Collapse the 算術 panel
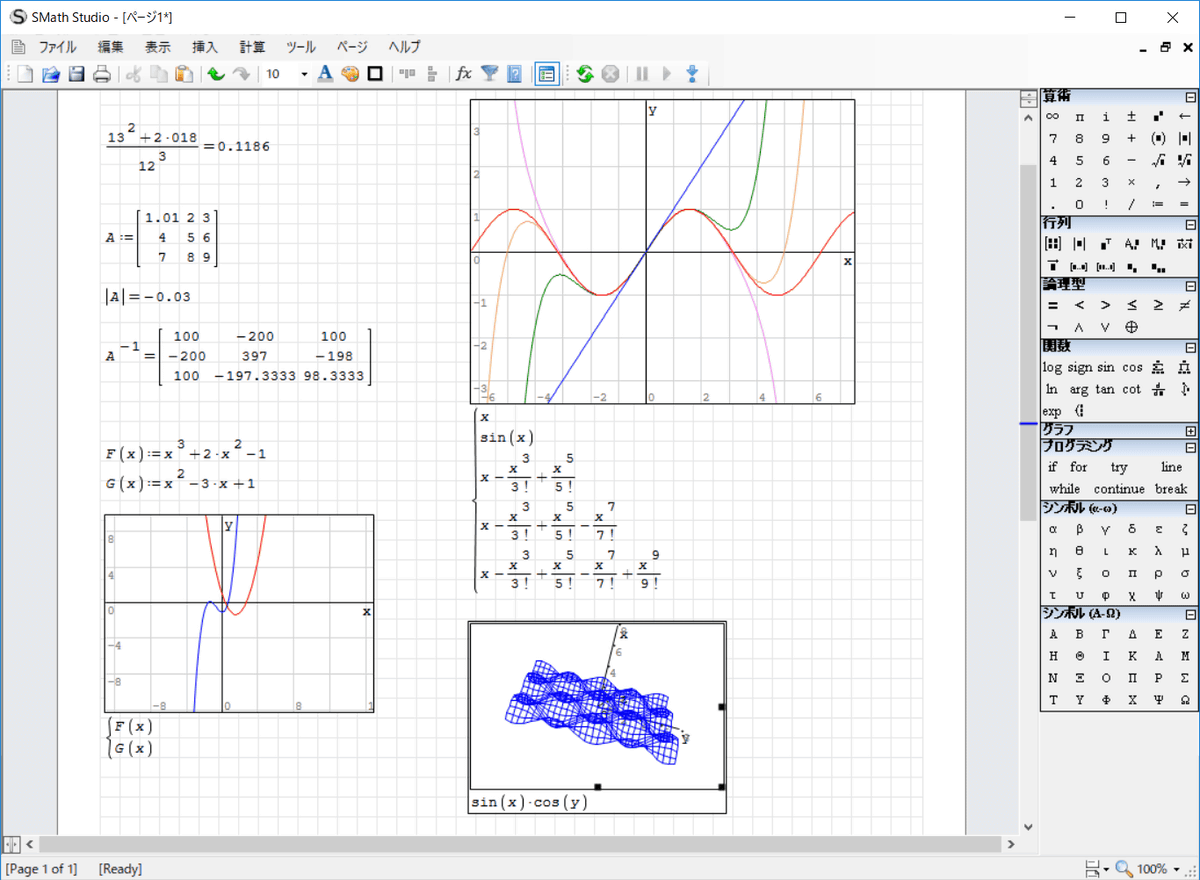The height and width of the screenshot is (880, 1200). click(1190, 97)
